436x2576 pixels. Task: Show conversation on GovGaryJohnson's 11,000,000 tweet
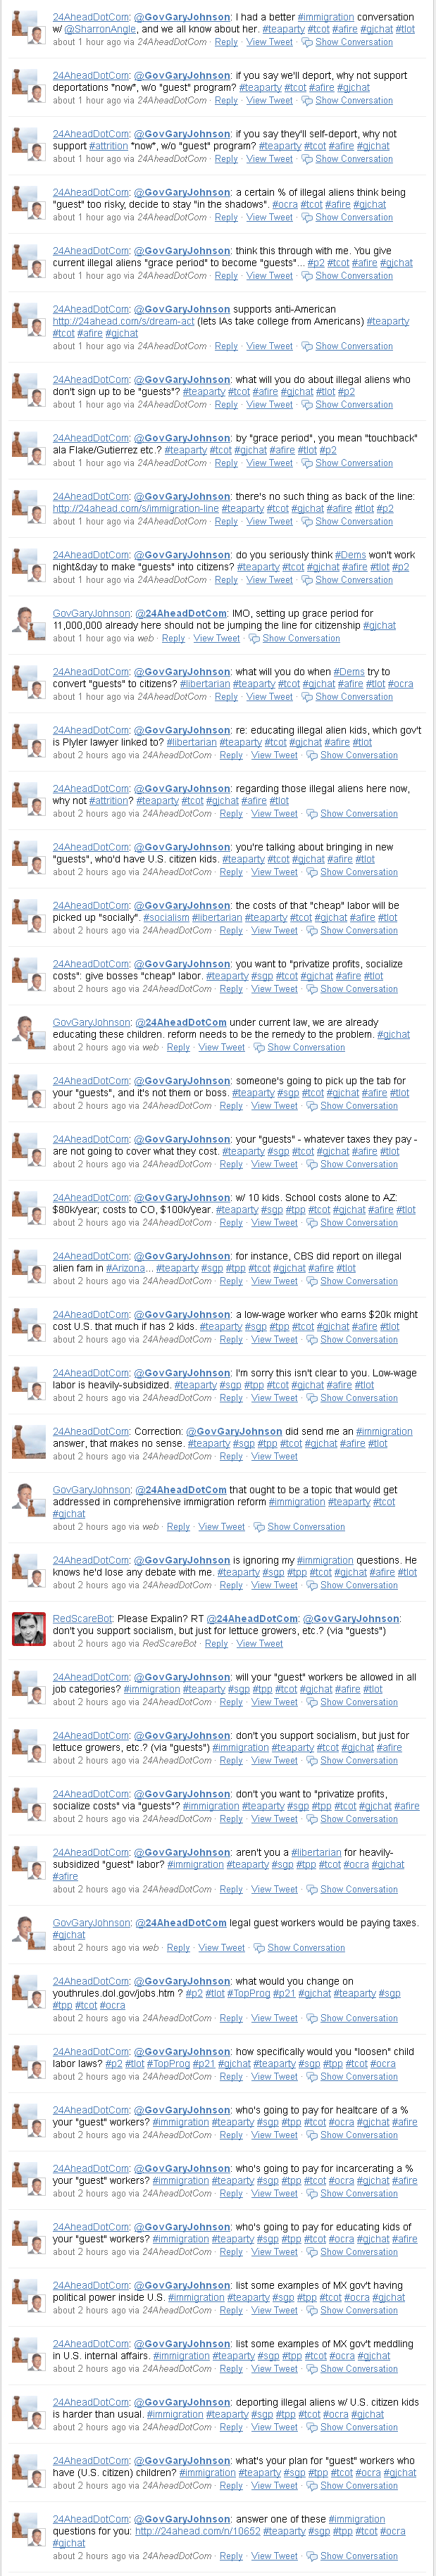(x=301, y=638)
